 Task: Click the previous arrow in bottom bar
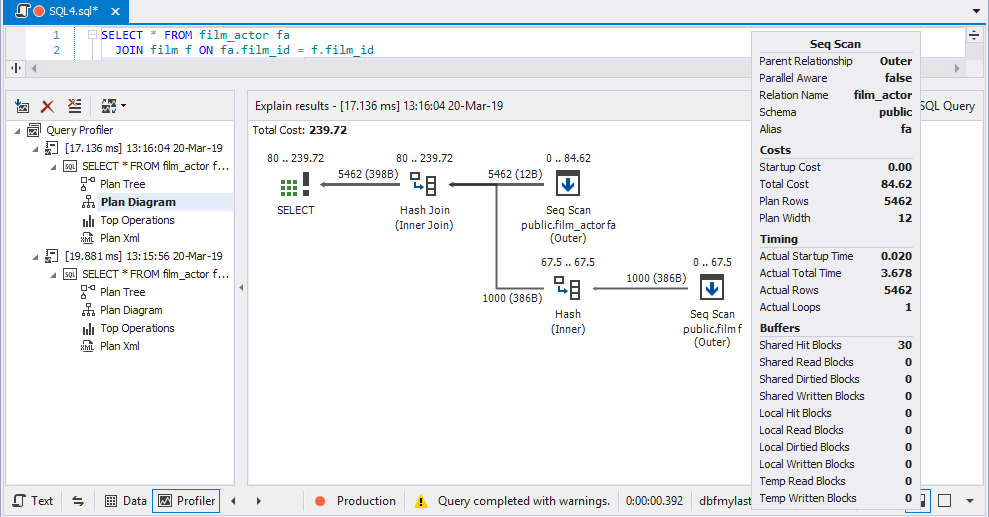tap(233, 501)
